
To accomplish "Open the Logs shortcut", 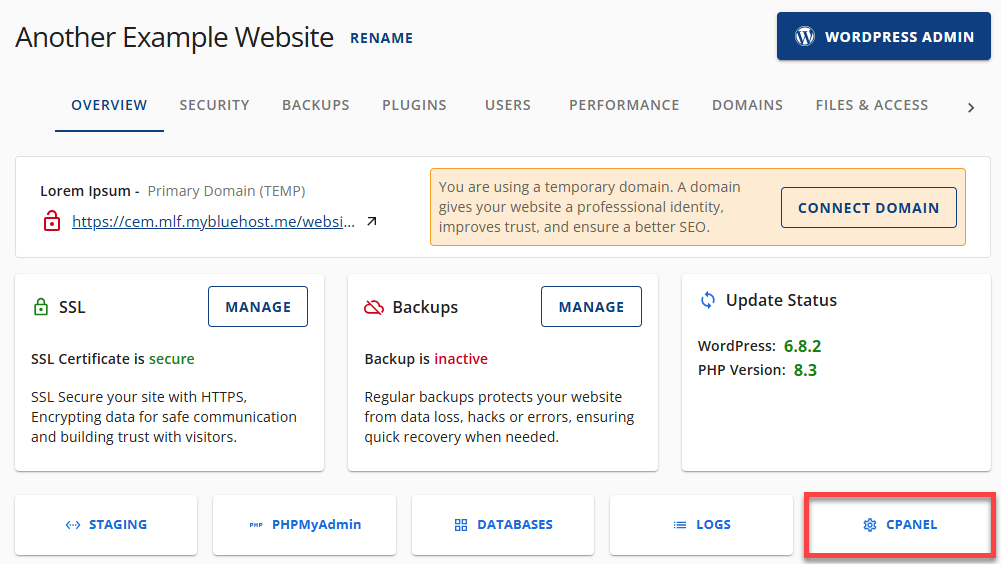I will (x=701, y=525).
